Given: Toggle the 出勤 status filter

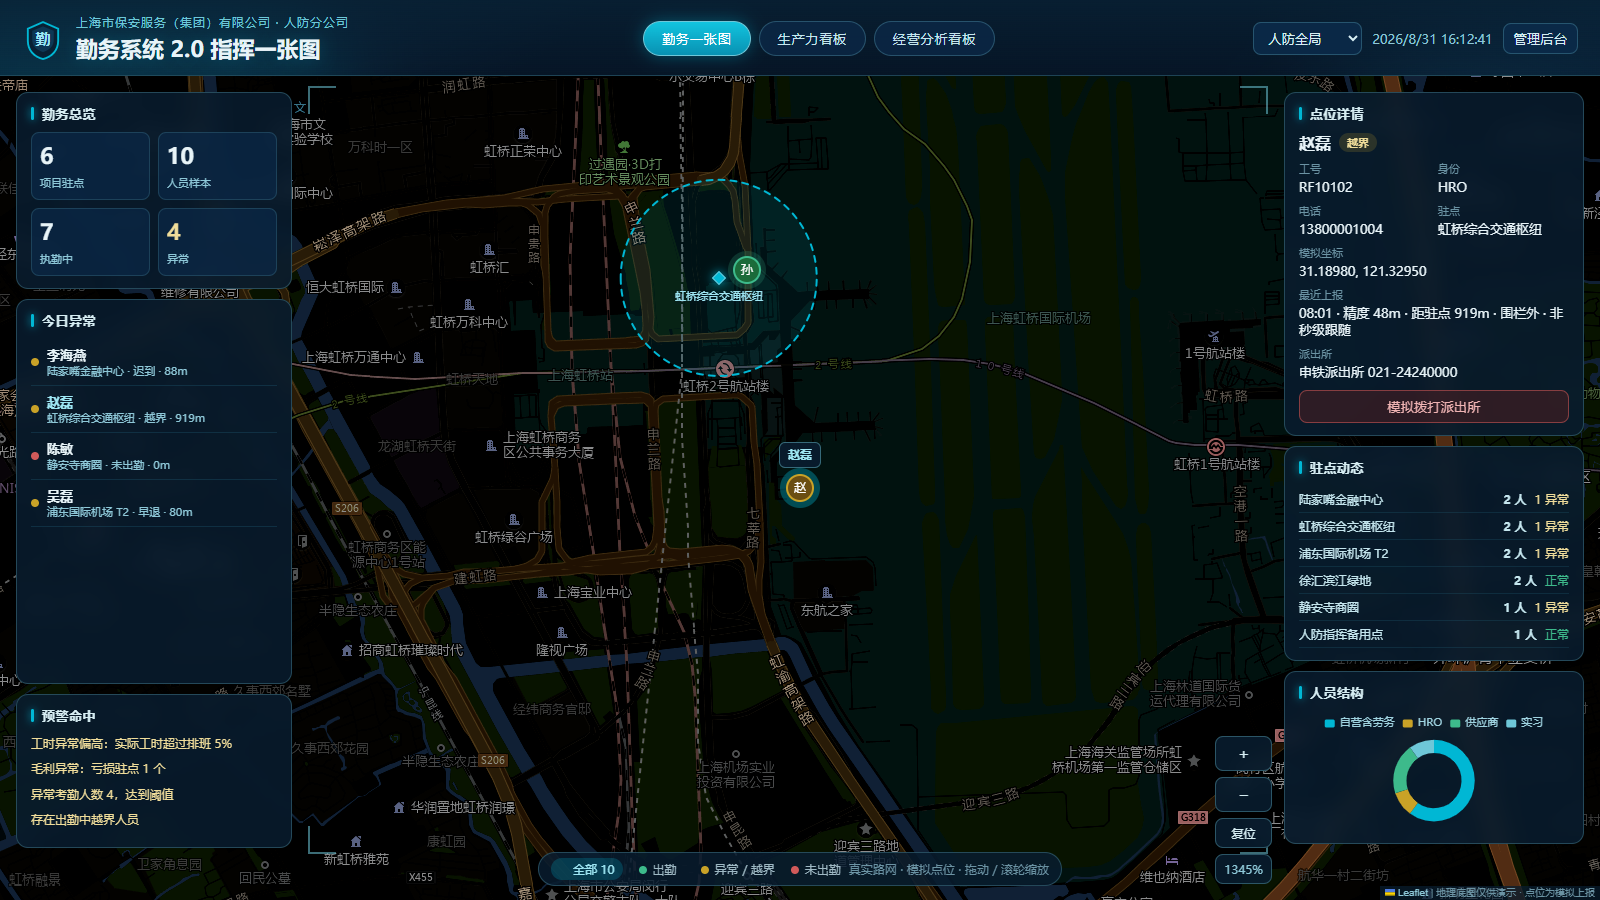Looking at the screenshot, I should click(658, 870).
